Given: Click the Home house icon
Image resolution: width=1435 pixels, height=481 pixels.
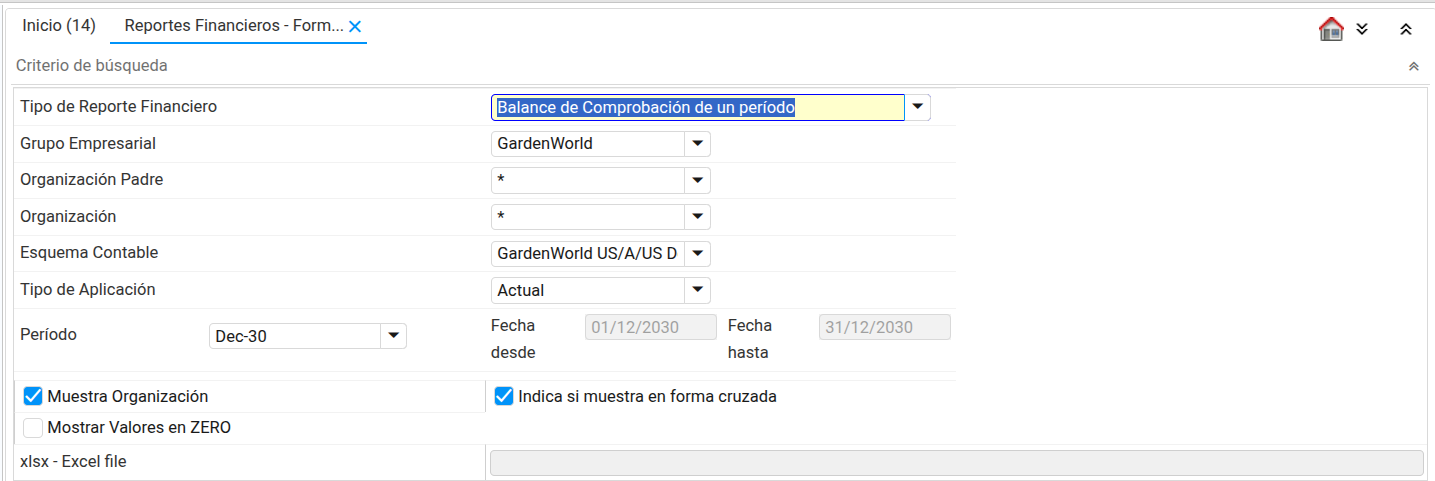Looking at the screenshot, I should 1331,29.
